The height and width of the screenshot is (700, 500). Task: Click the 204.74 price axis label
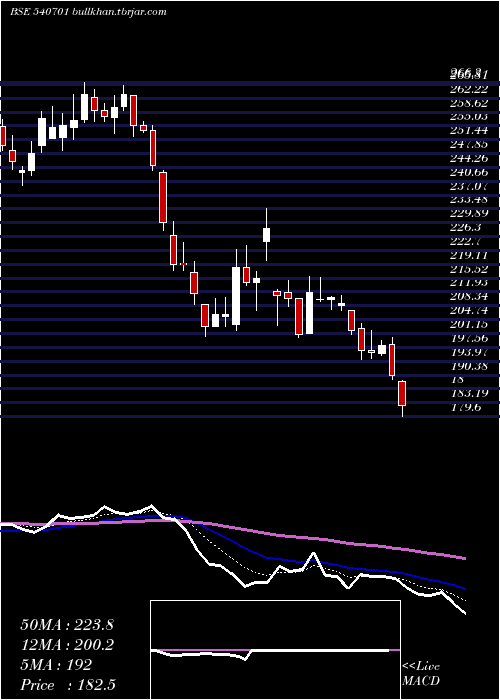[468, 311]
